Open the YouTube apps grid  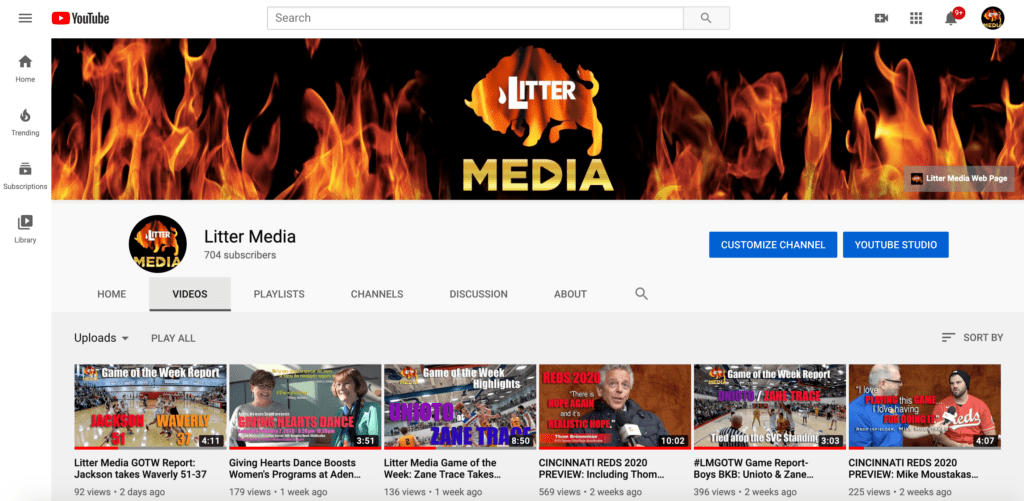[916, 18]
